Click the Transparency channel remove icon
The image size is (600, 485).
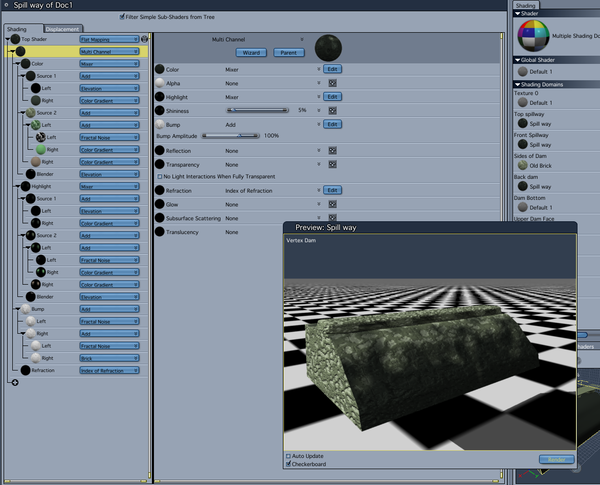[x=332, y=164]
